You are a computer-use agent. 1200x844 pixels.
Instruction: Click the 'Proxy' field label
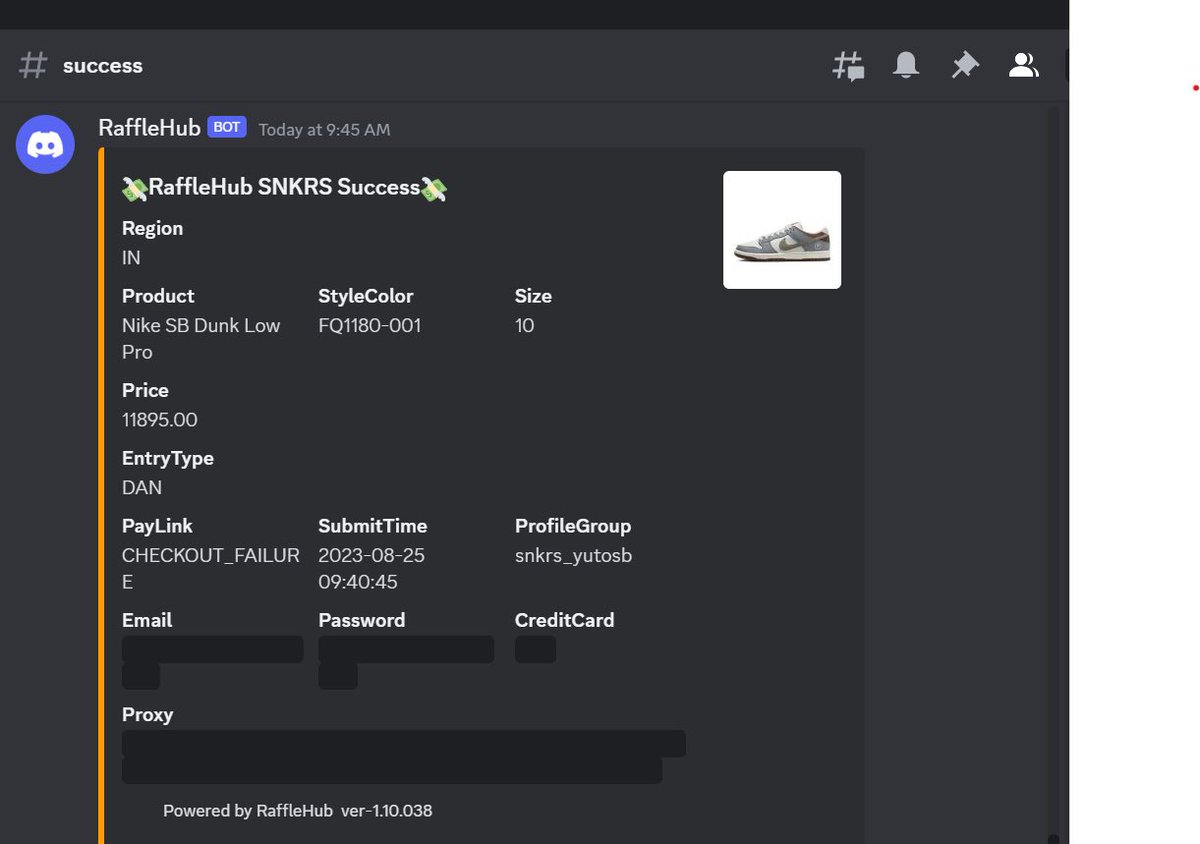(x=147, y=715)
